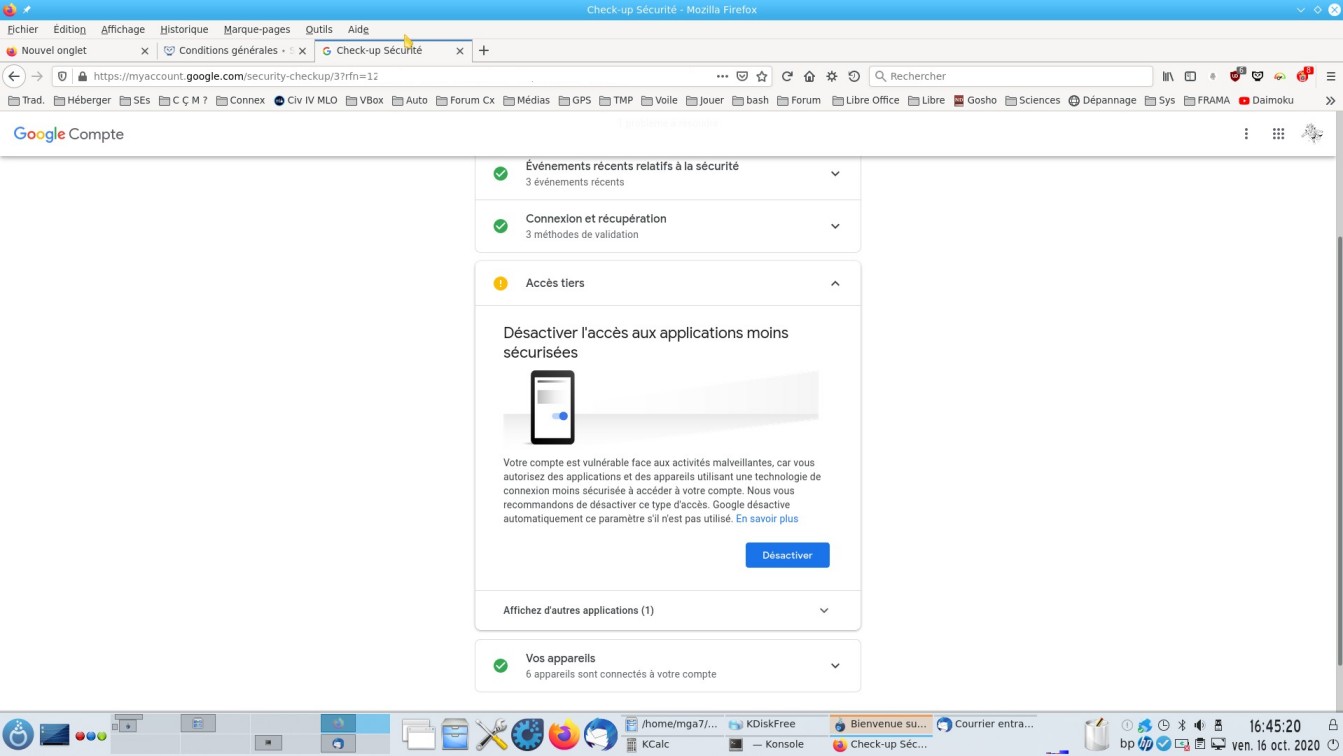Open the page actions three-dot menu
This screenshot has width=1343, height=756.
[x=722, y=76]
